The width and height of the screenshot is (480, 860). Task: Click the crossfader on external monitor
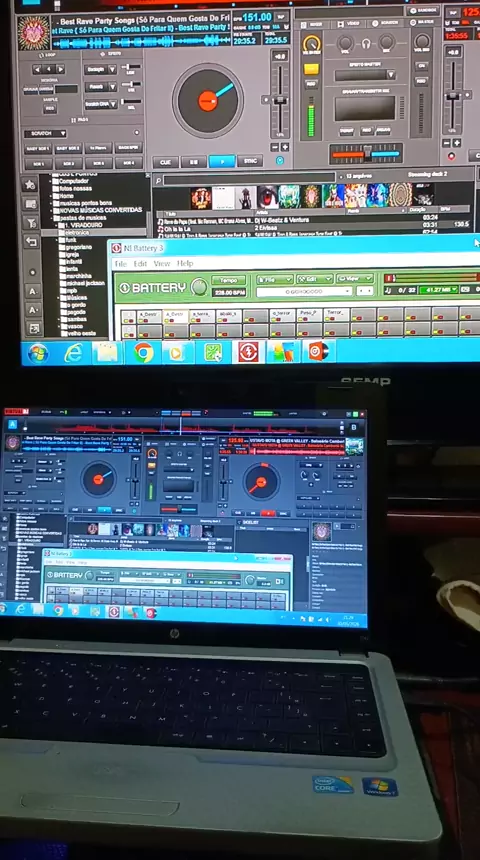[366, 154]
